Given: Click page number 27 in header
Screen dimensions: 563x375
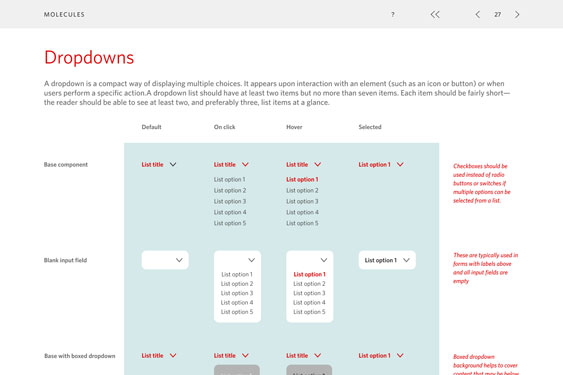Looking at the screenshot, I should (x=497, y=14).
